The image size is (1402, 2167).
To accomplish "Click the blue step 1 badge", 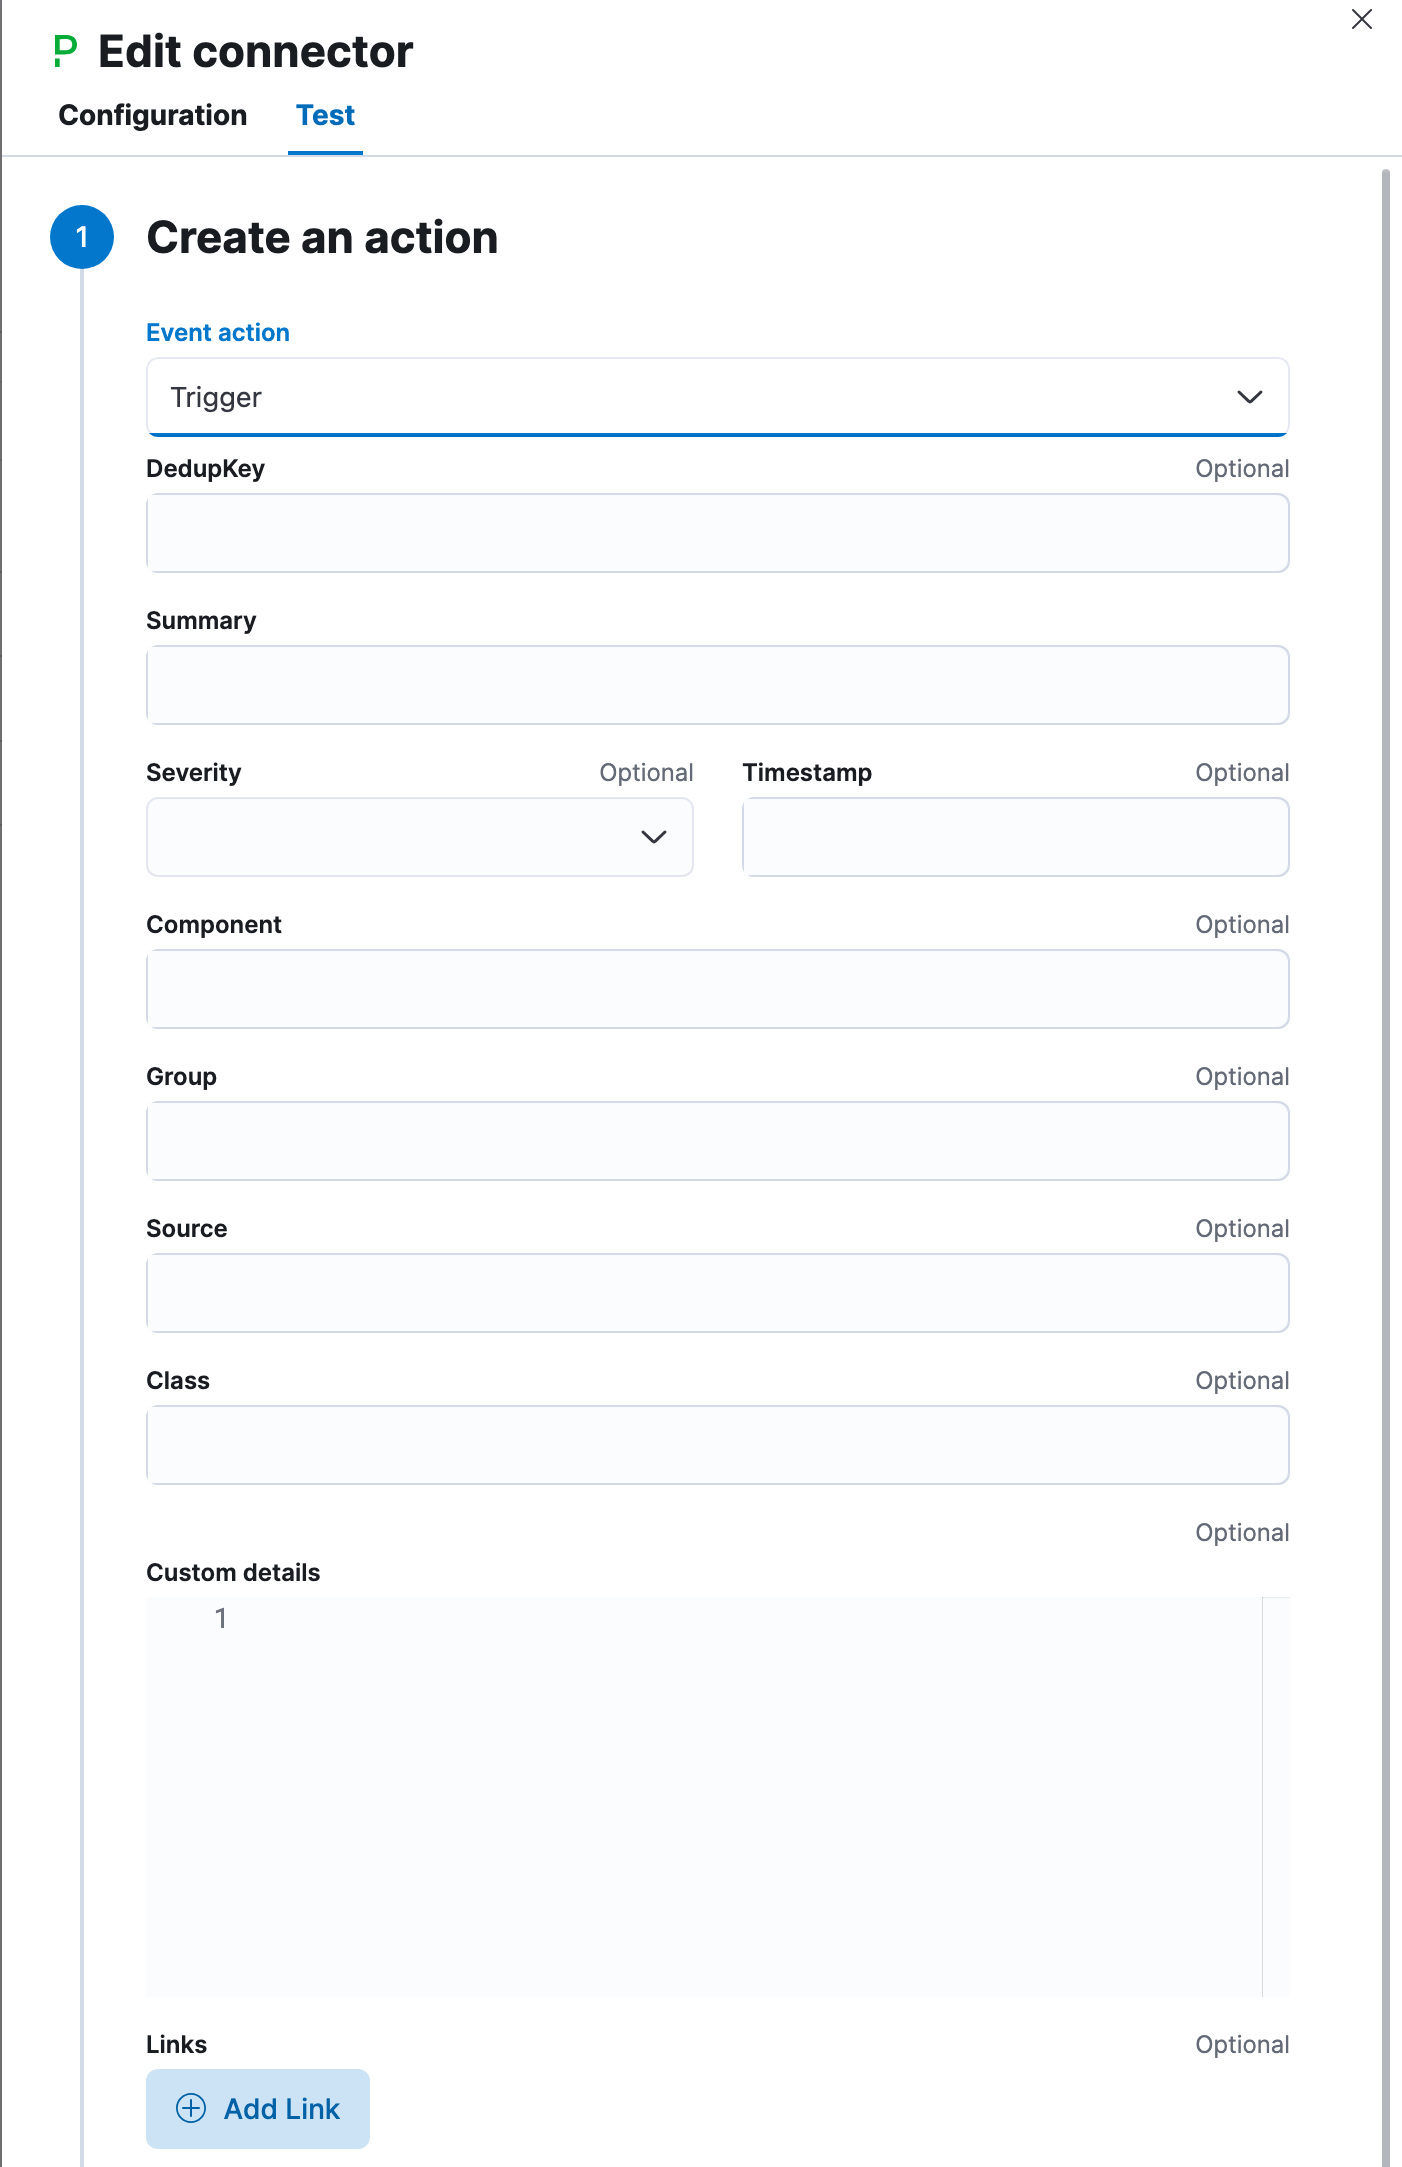I will point(82,237).
